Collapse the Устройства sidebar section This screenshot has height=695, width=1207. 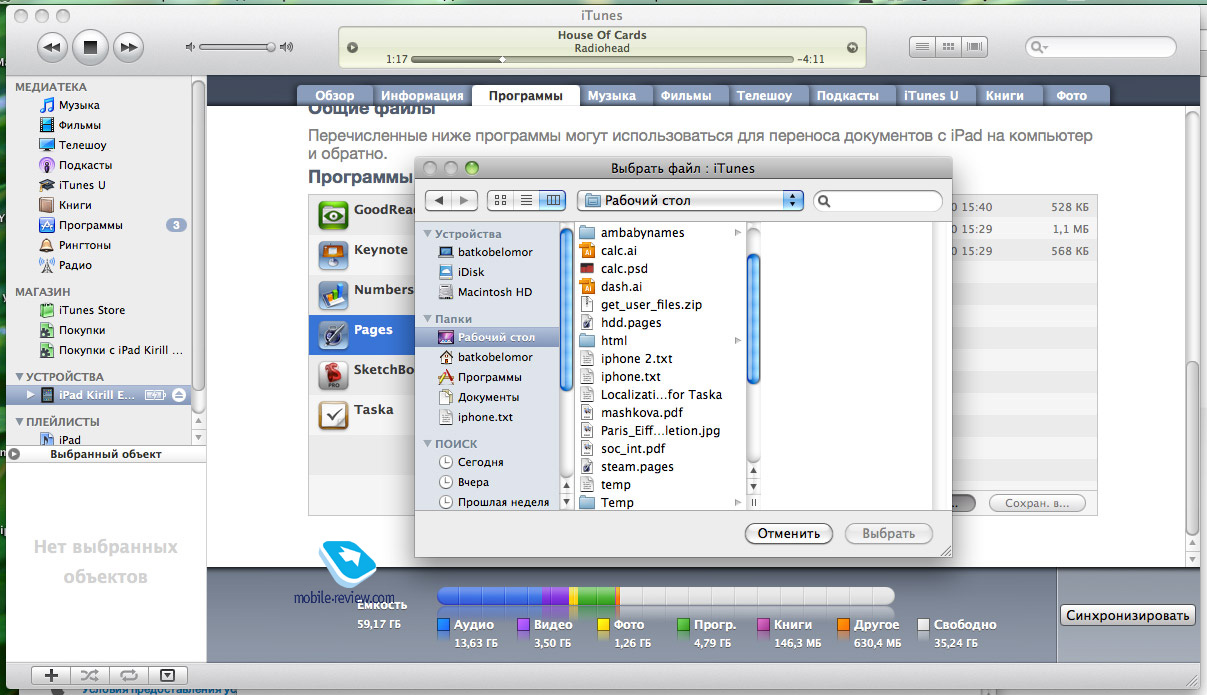(x=21, y=377)
